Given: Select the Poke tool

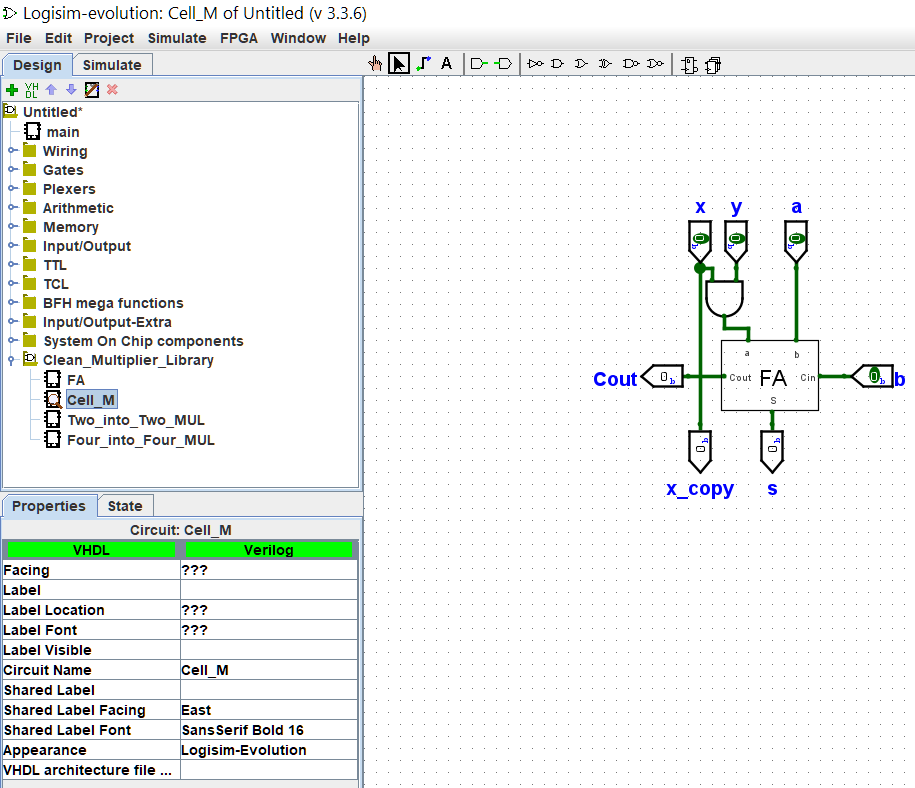Looking at the screenshot, I should pos(376,63).
